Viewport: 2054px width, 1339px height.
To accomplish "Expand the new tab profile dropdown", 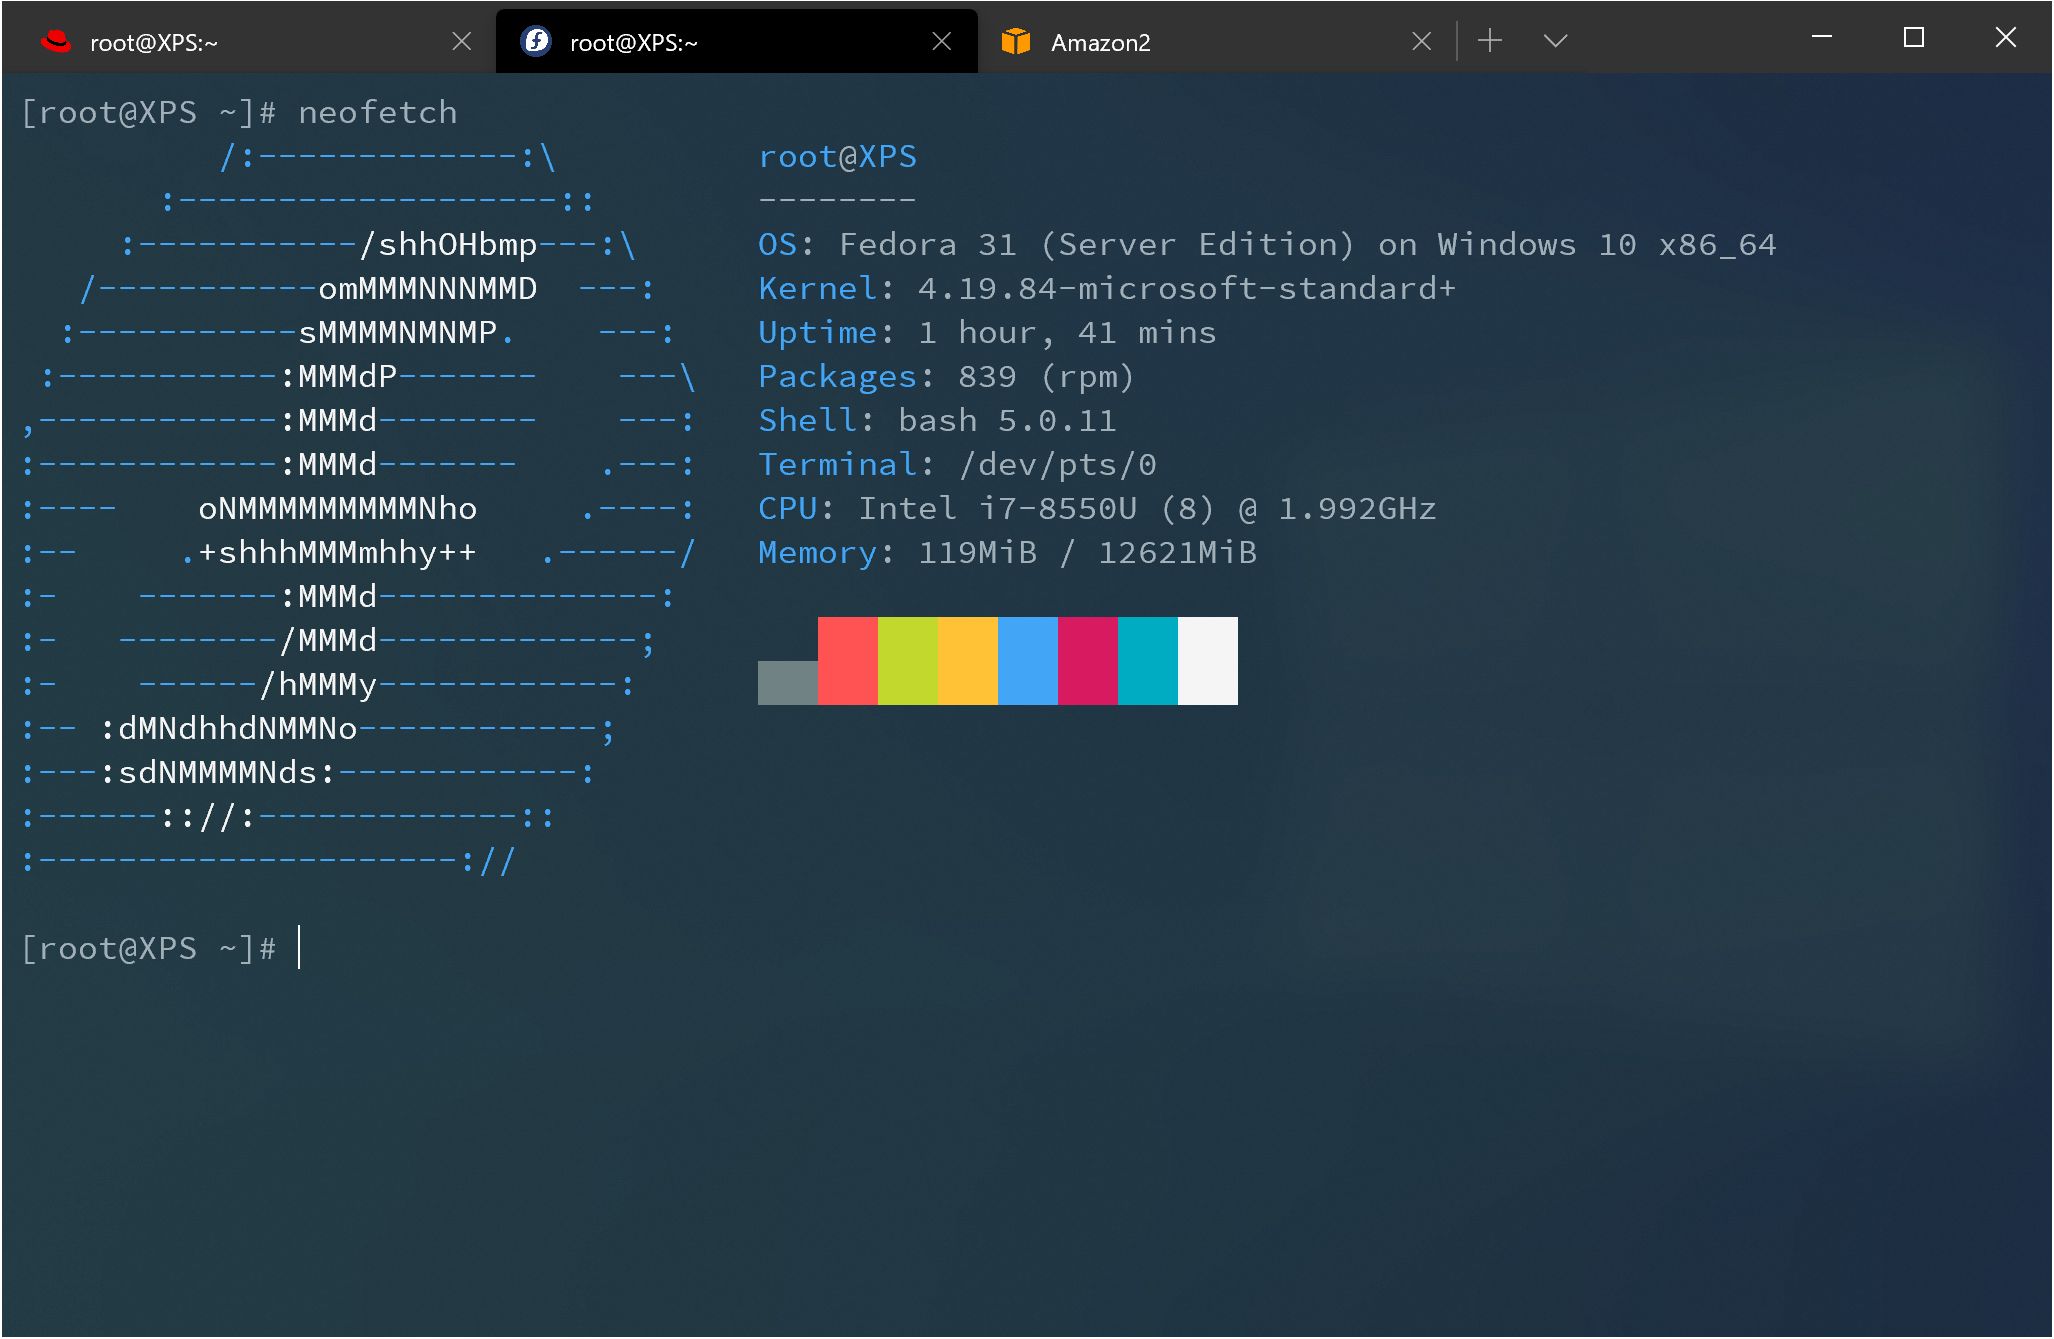I will 1555,41.
